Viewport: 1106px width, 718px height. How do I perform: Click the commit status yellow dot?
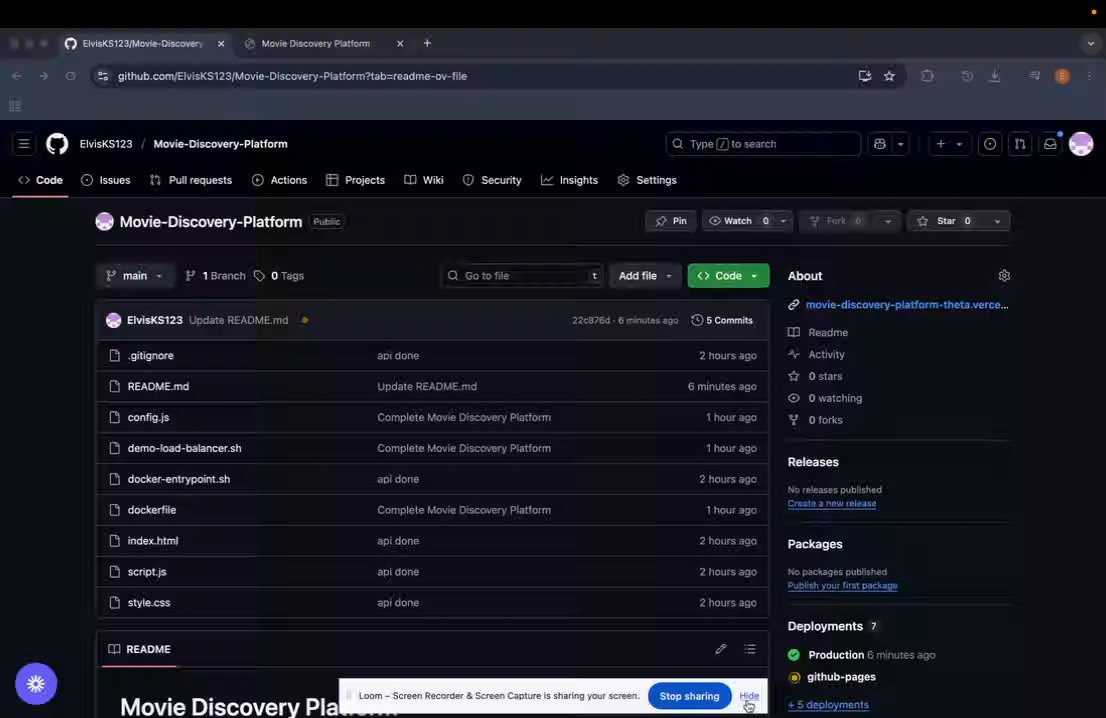[305, 320]
